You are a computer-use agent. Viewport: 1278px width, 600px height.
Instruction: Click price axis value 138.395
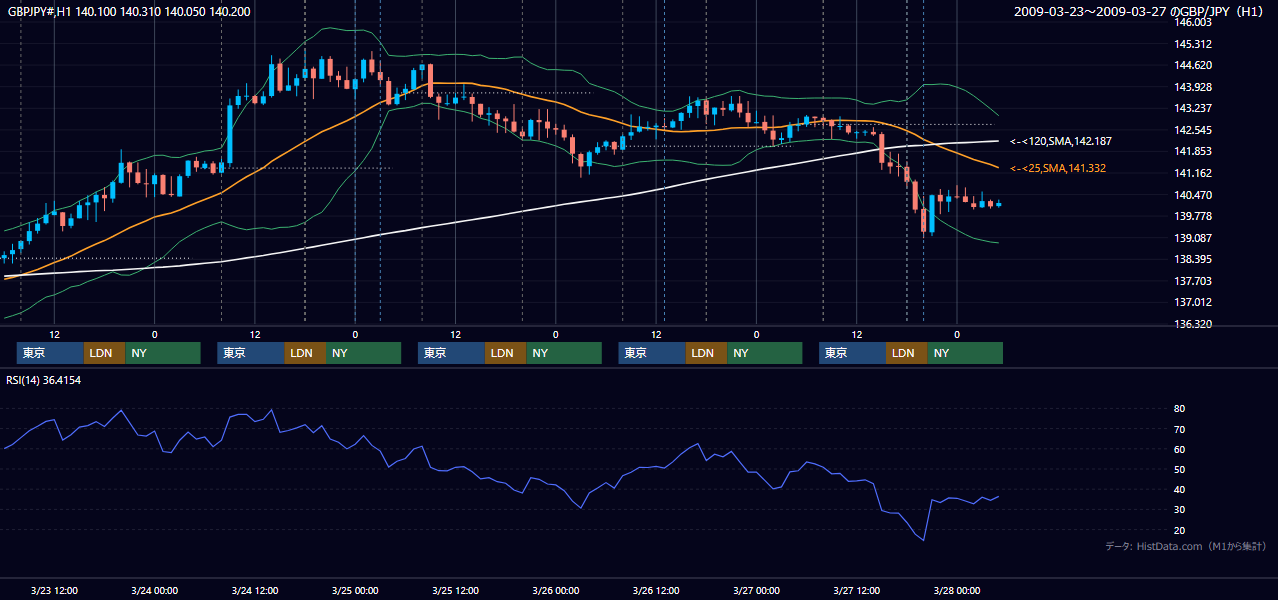(1192, 259)
